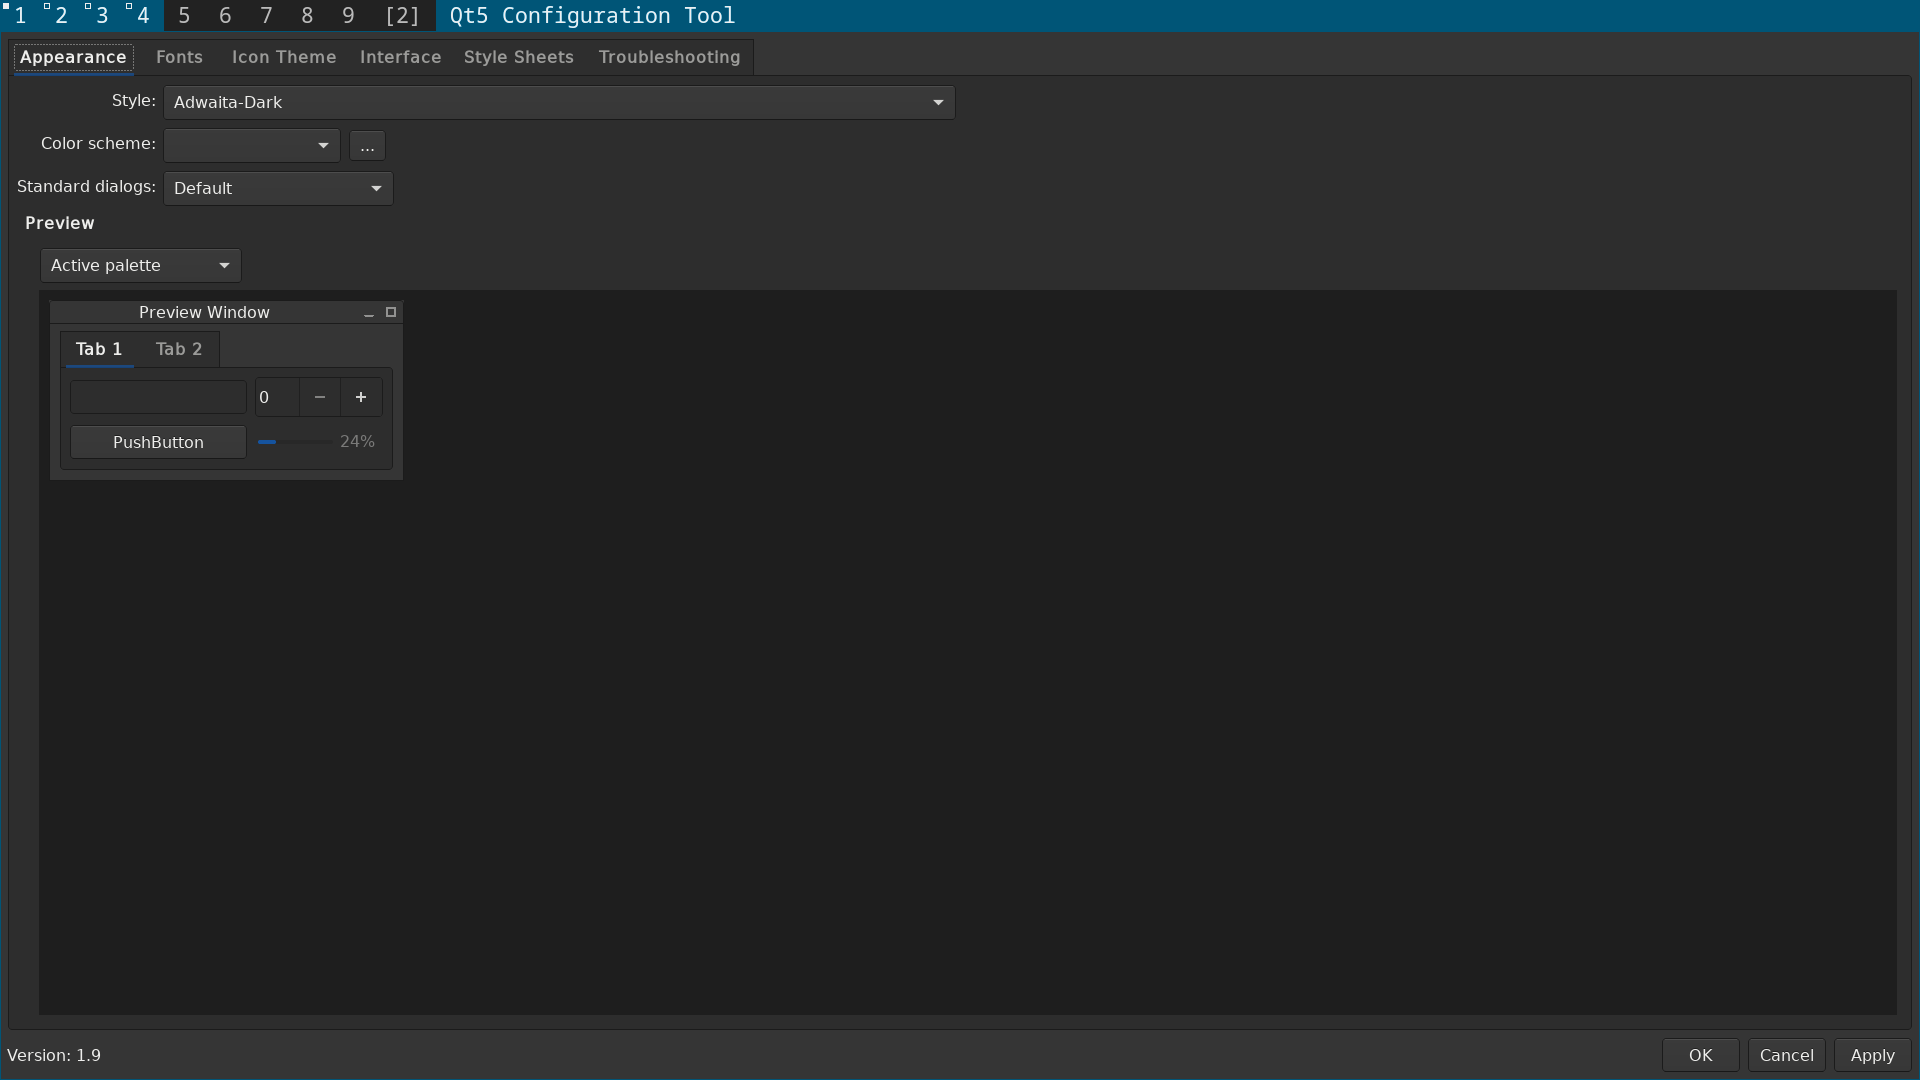Select Tab 1 in Preview Window

tap(99, 349)
